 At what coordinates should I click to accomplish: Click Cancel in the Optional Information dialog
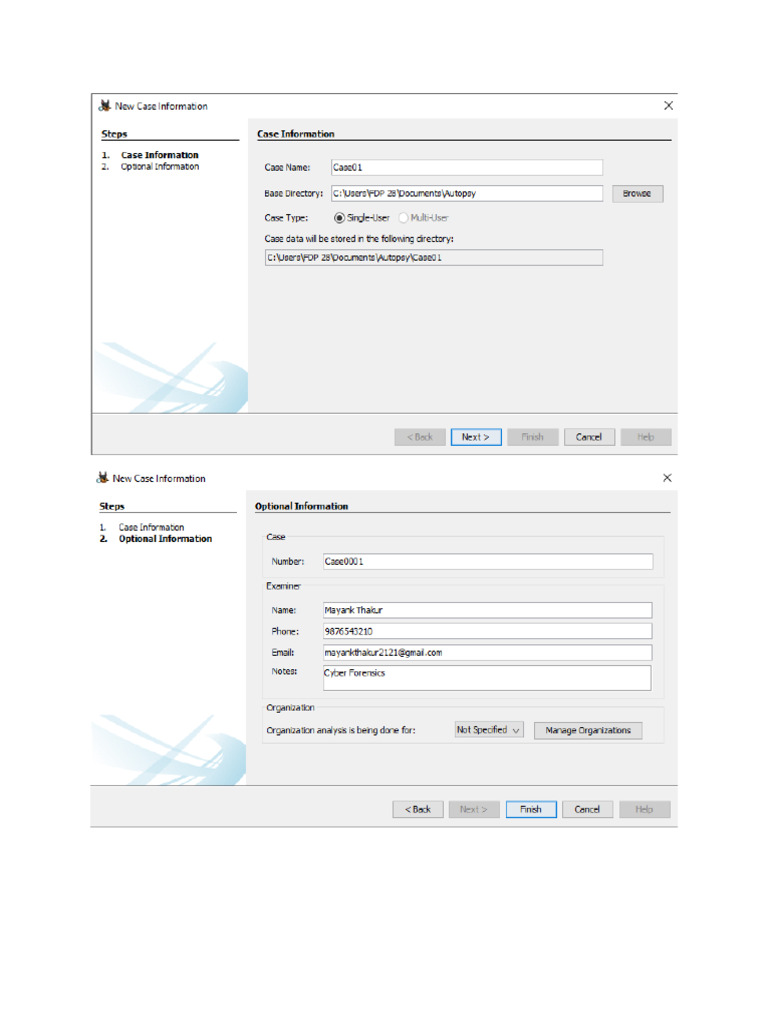[587, 809]
